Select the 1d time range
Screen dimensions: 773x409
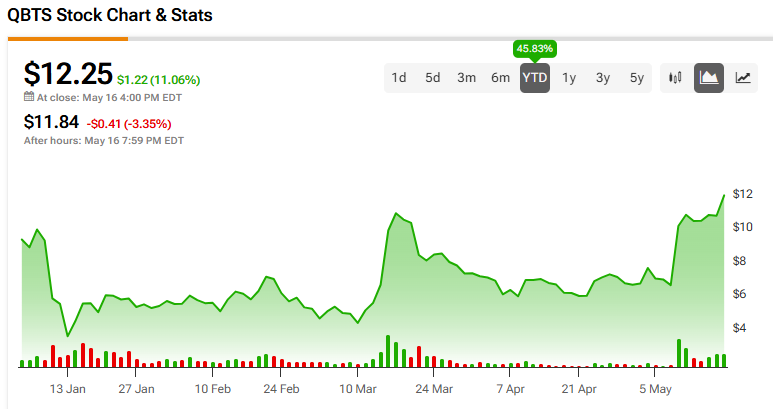coord(399,78)
